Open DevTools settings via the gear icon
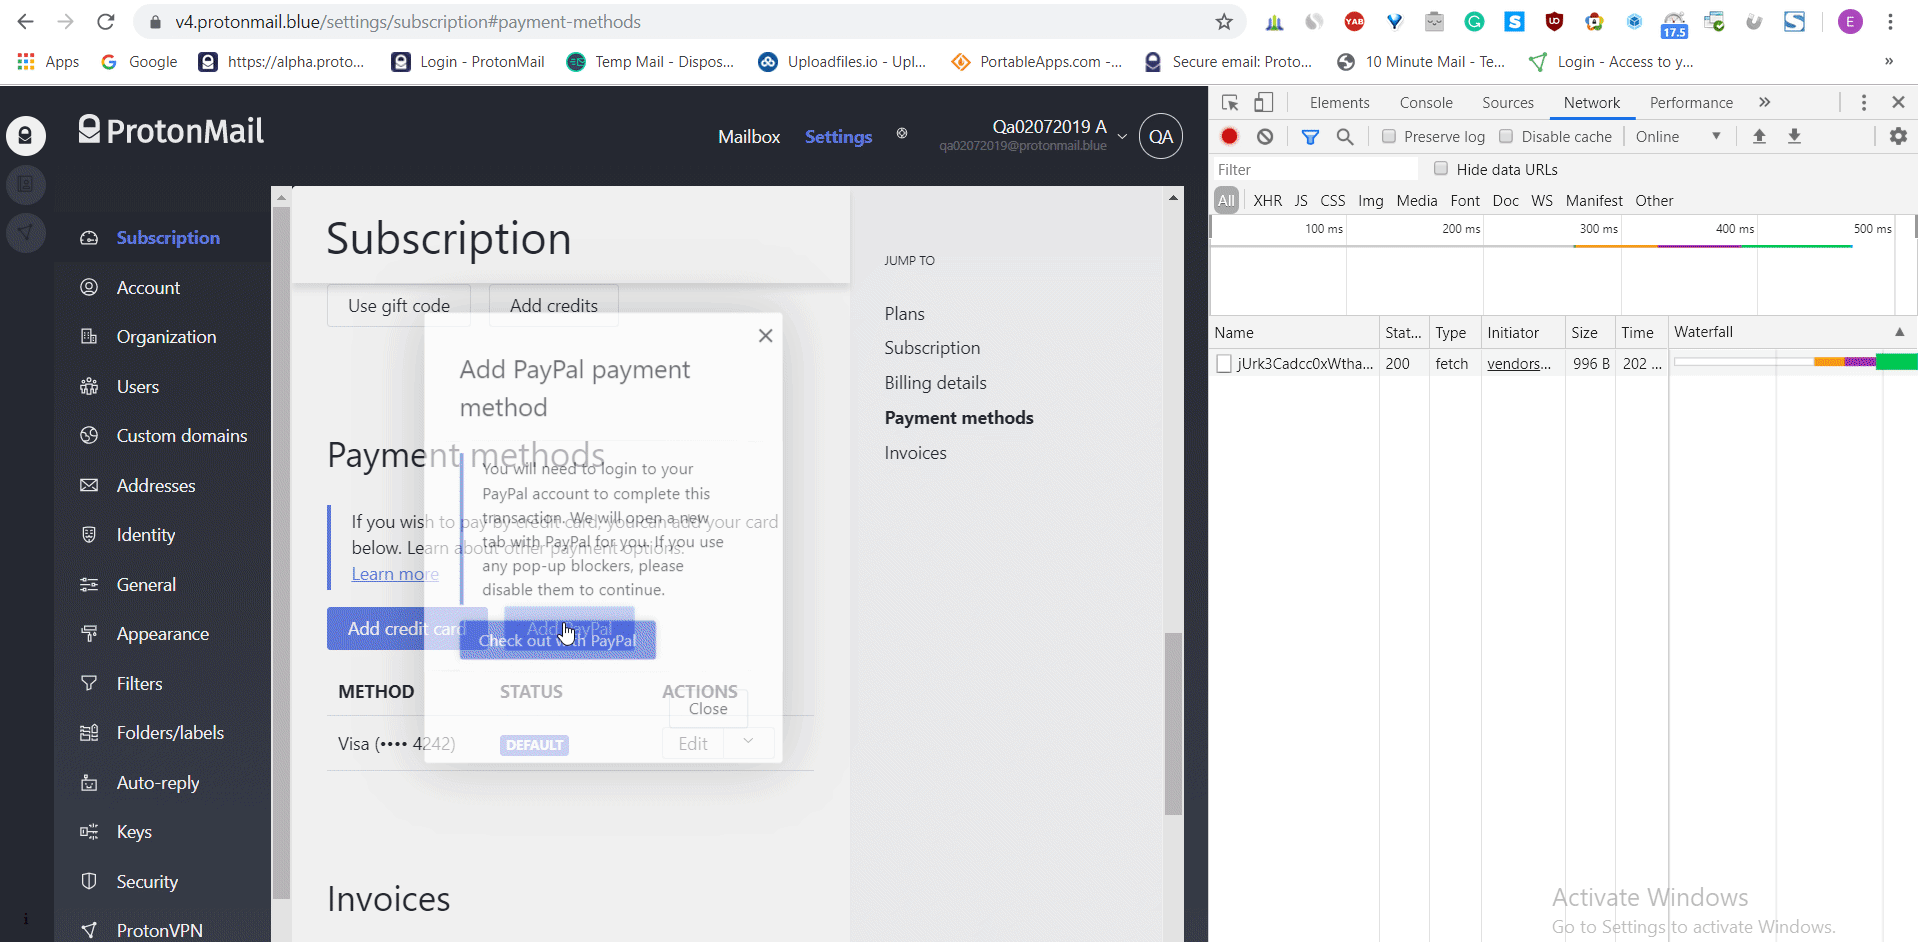Screen dimensions: 1918x942 [x=1899, y=136]
